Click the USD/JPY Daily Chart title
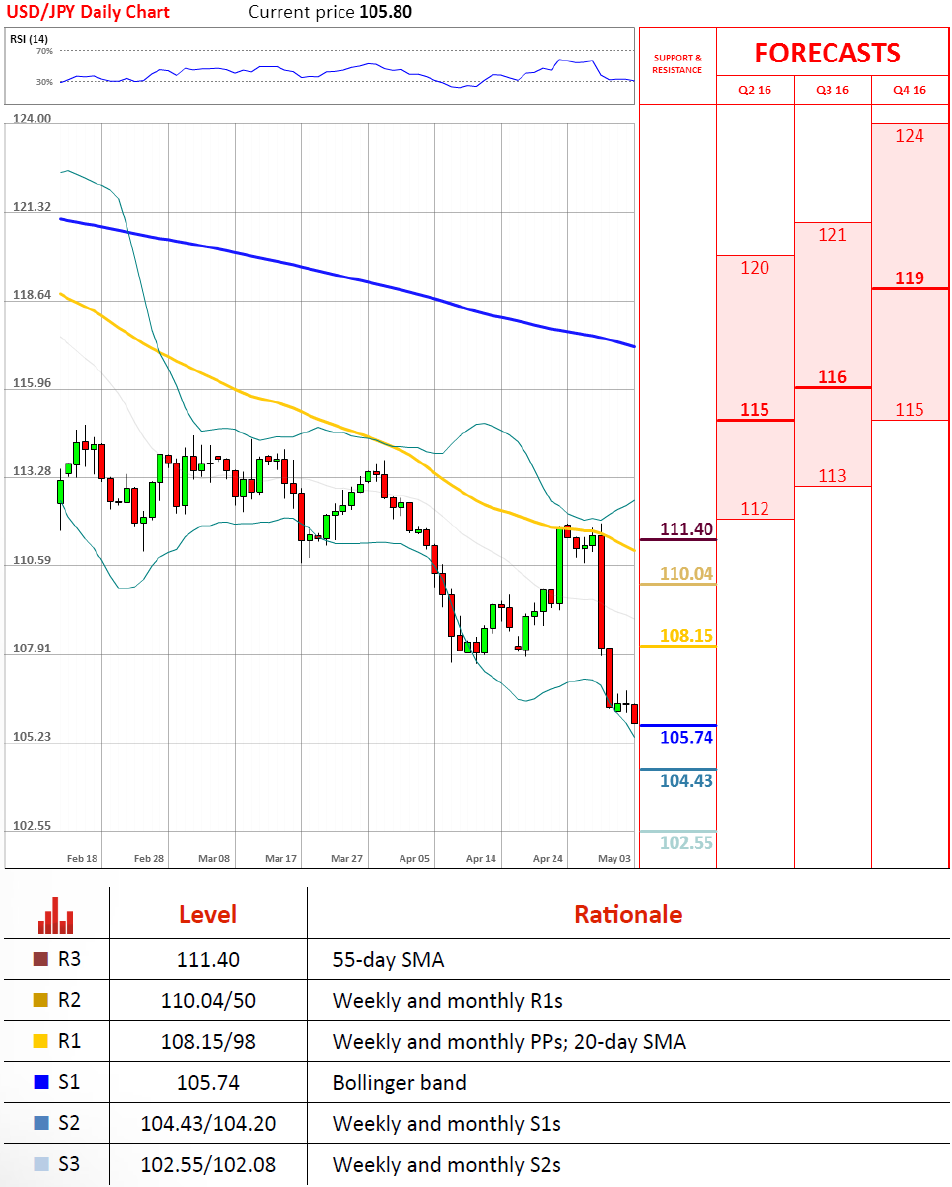Screen dimensions: 952x1187 [x=88, y=12]
